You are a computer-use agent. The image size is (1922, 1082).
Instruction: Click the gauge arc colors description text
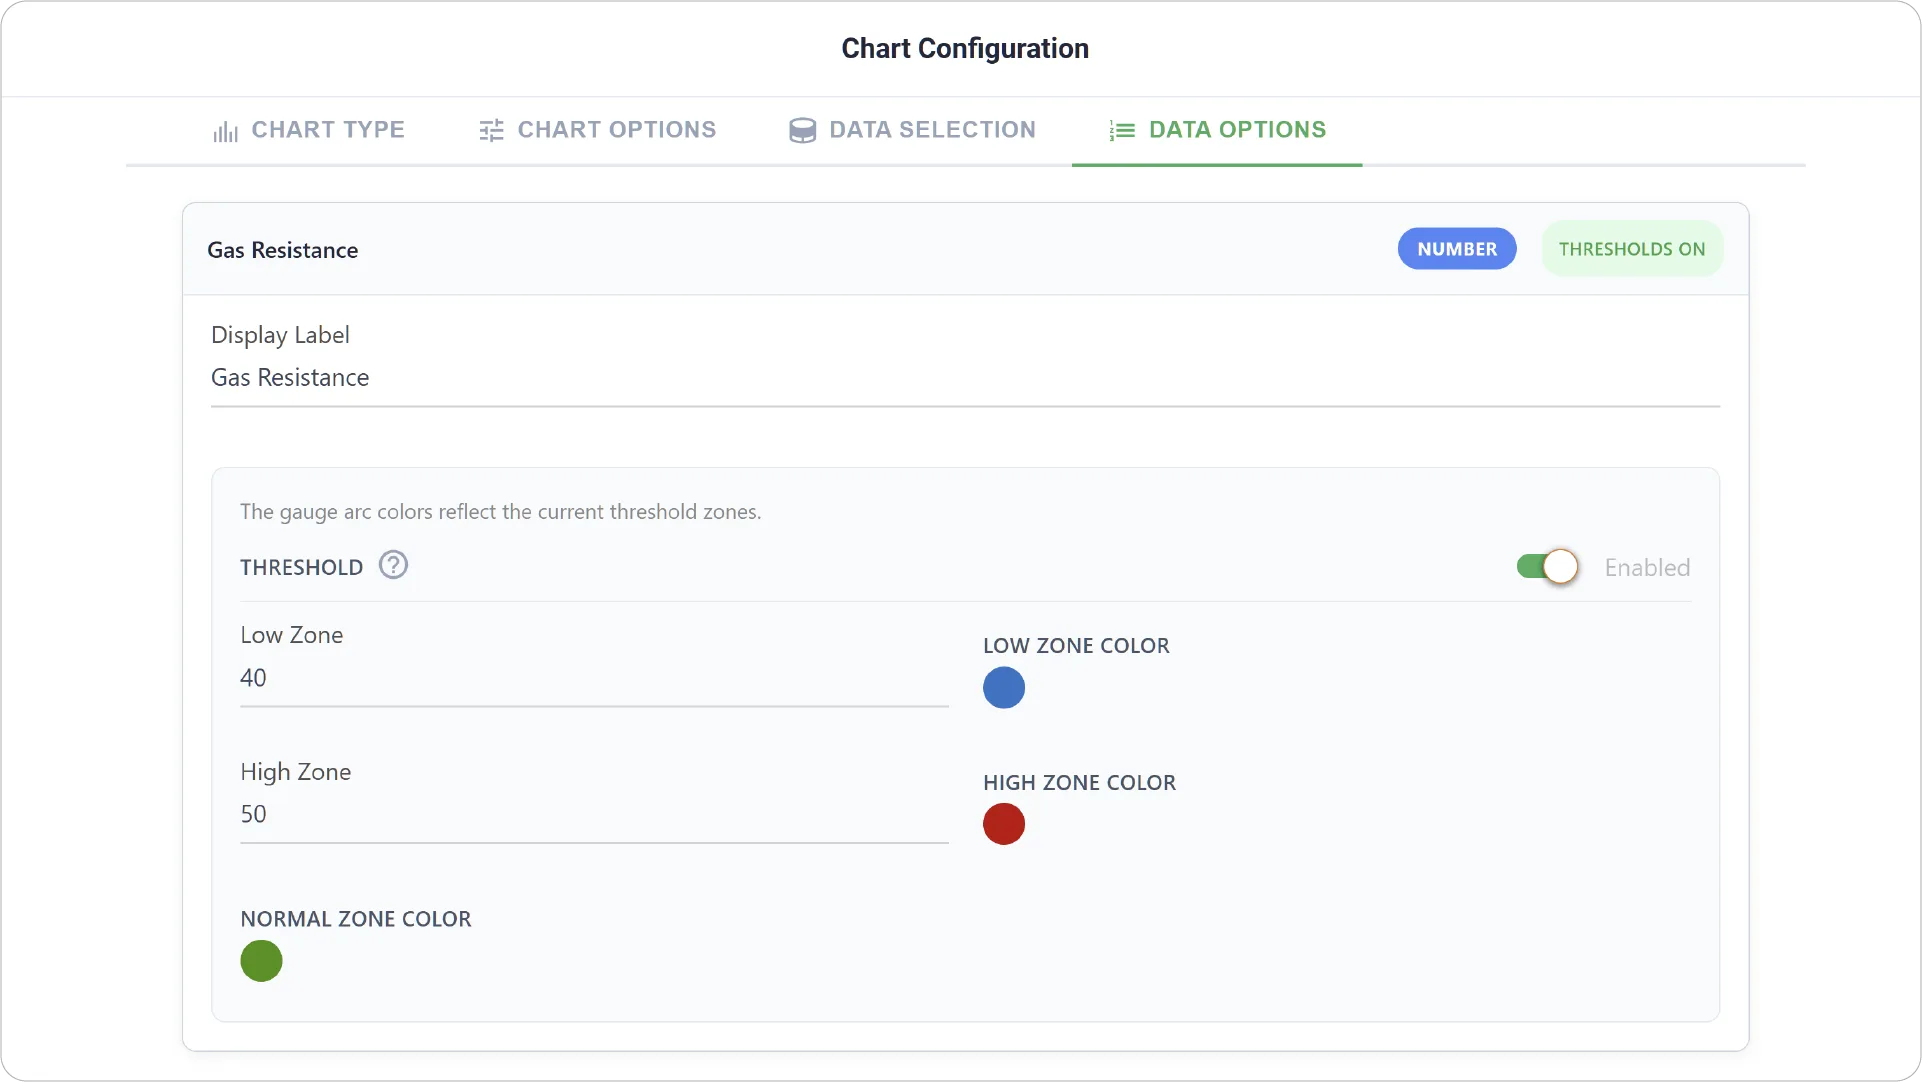(500, 512)
